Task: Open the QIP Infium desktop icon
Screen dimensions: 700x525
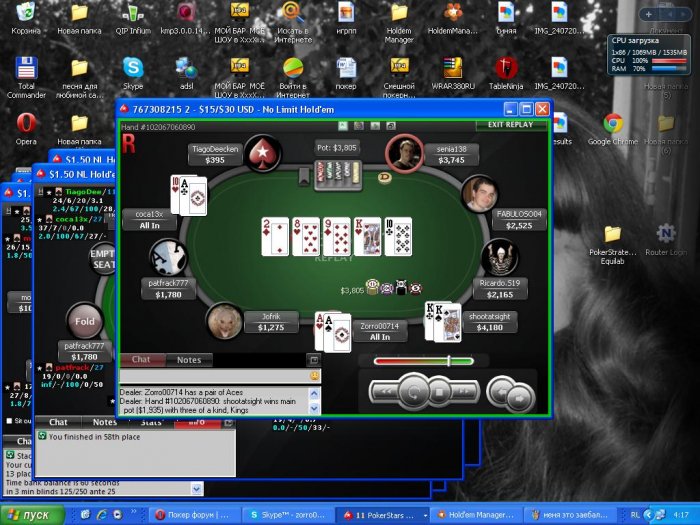Action: click(x=133, y=19)
